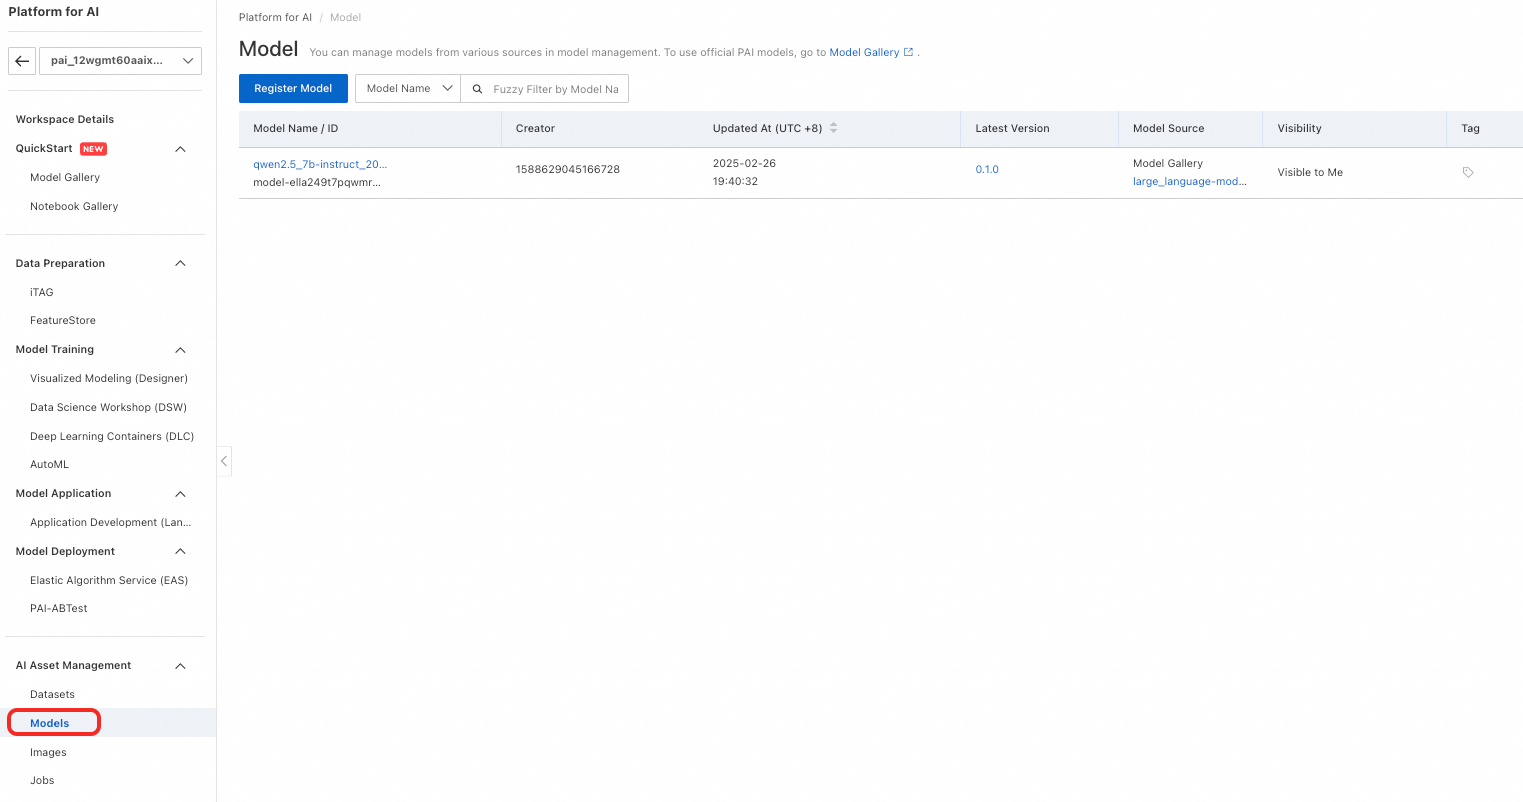Go to iTAG in the sidebar
Screen dimensions: 1523x802
(42, 292)
